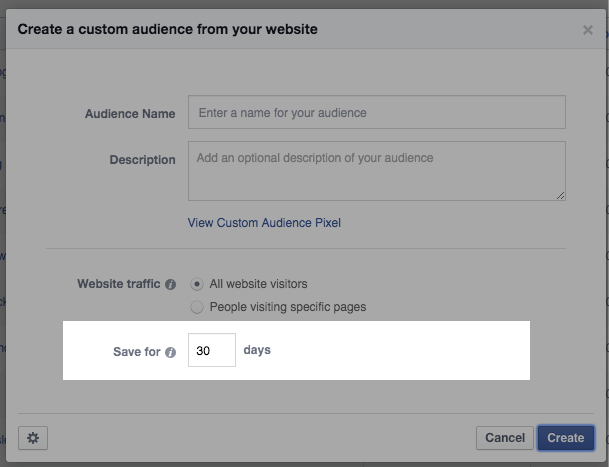Click the "People visiting specific pages" label text
Viewport: 609px width, 467px height.
point(287,307)
